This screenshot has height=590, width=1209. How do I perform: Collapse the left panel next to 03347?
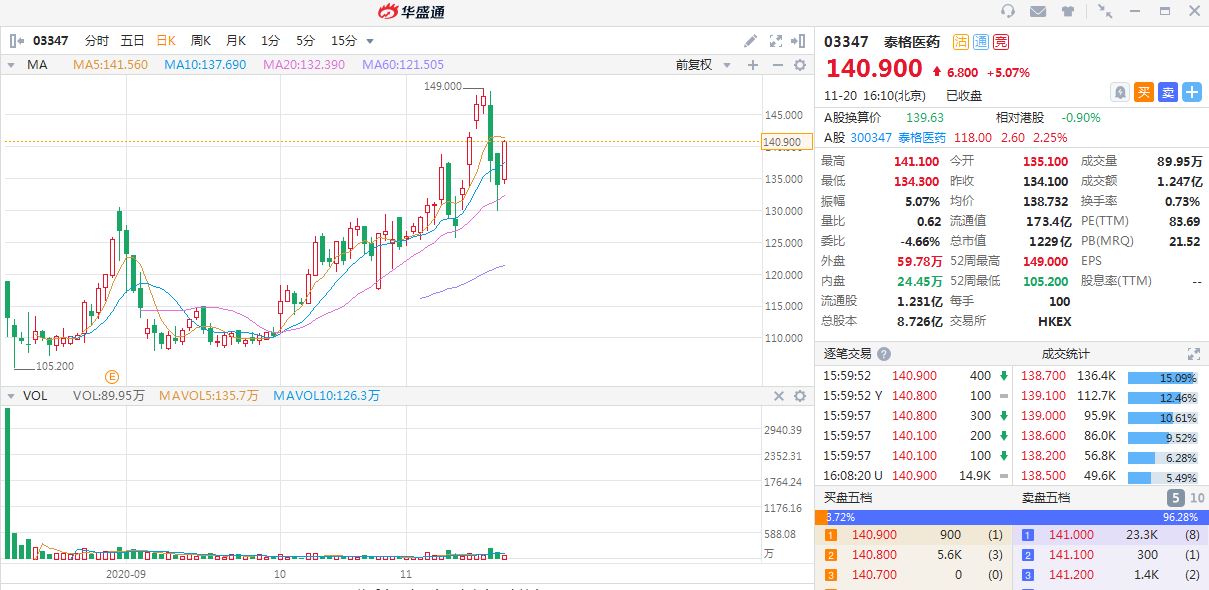[x=16, y=41]
